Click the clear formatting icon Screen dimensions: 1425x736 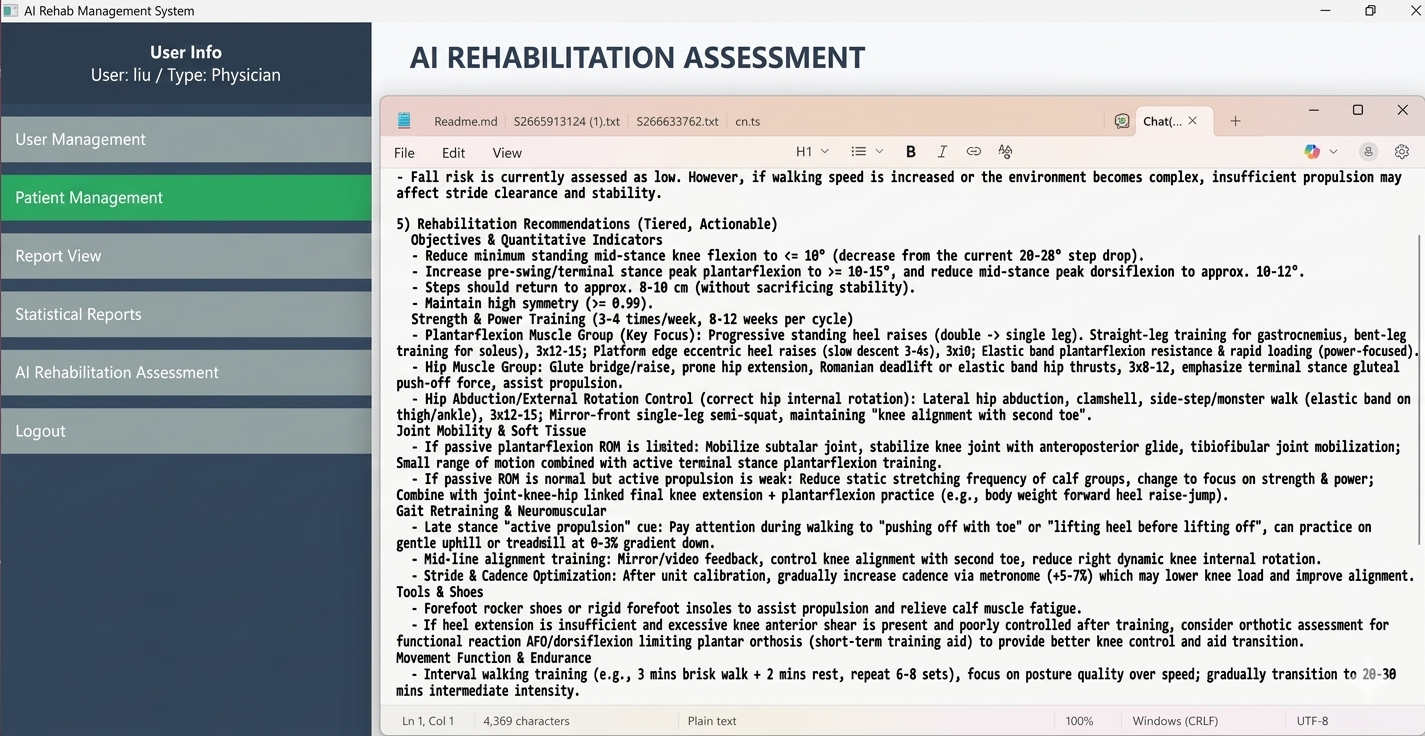1005,152
